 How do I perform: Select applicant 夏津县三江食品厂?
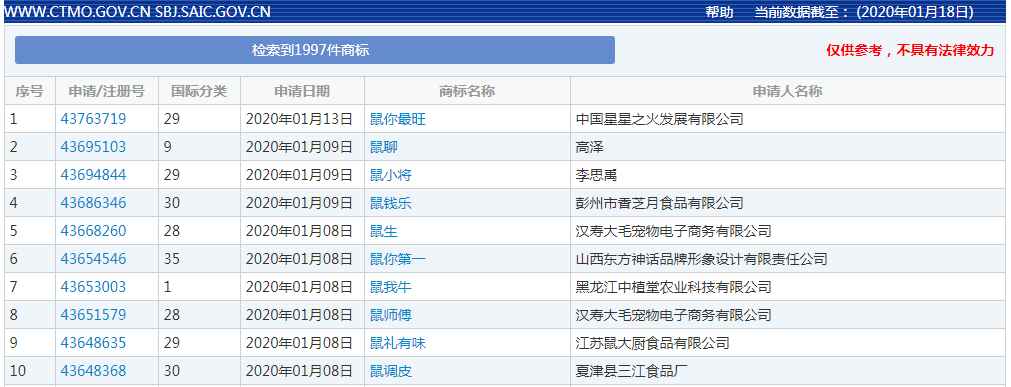point(631,372)
